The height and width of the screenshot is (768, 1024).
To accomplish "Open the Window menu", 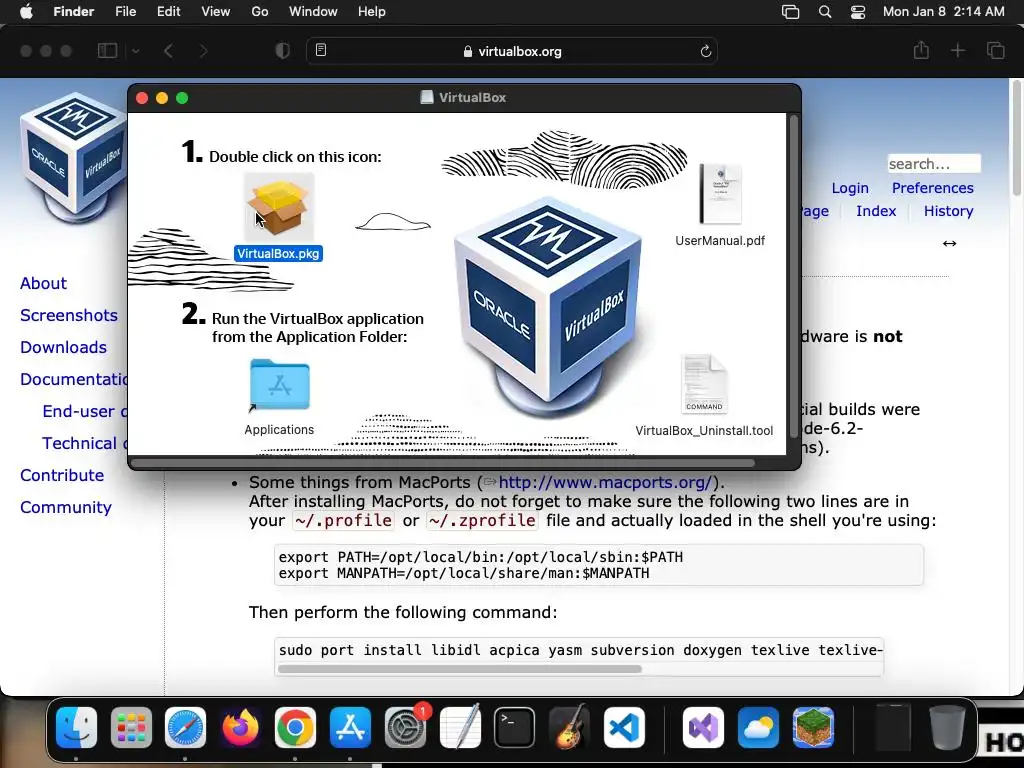I will click(x=313, y=12).
